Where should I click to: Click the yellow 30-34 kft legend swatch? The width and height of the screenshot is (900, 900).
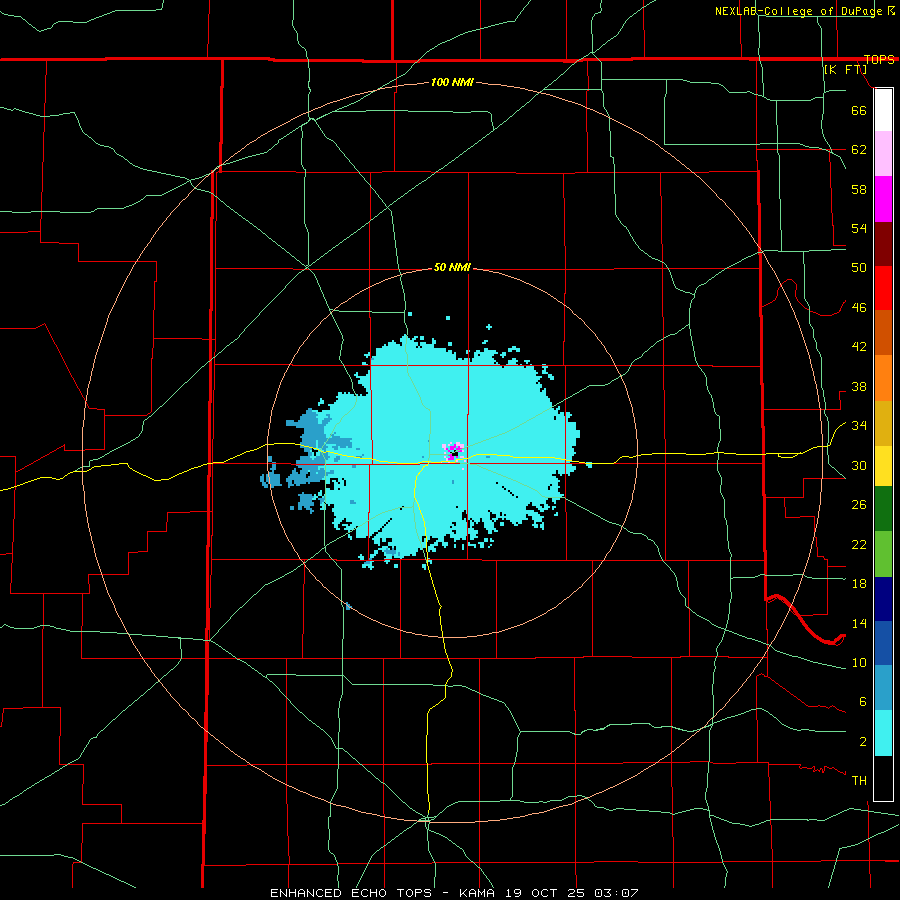[x=883, y=466]
